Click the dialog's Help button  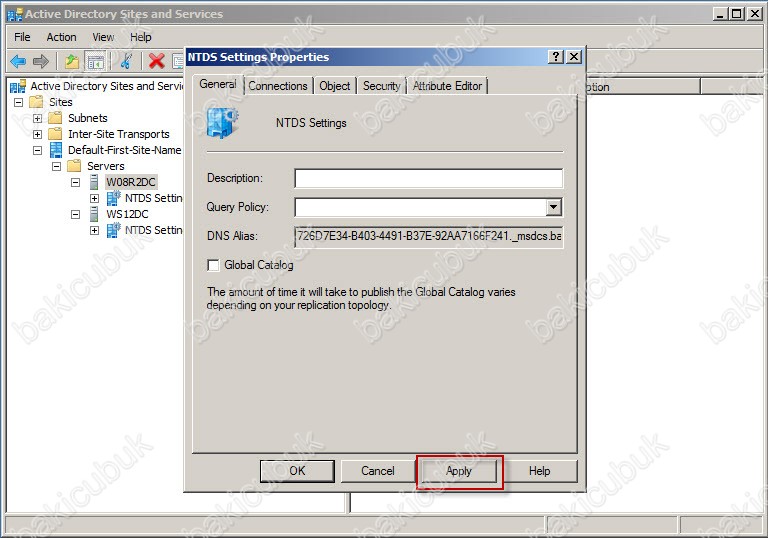coord(539,471)
